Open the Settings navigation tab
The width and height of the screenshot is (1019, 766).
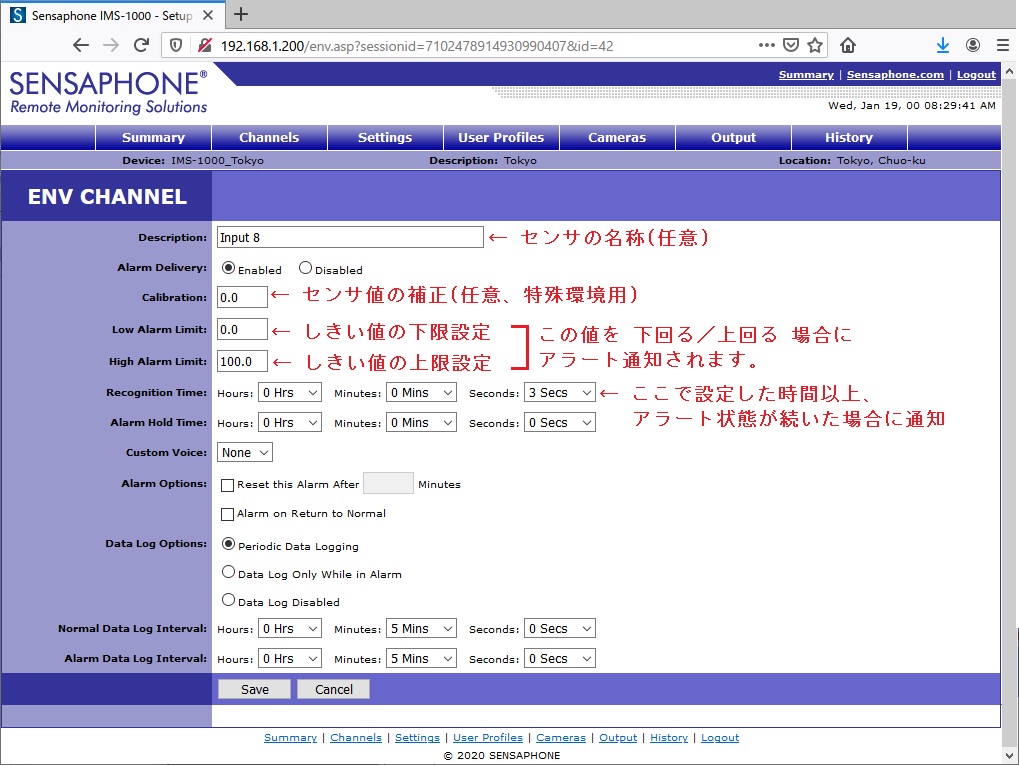point(385,137)
